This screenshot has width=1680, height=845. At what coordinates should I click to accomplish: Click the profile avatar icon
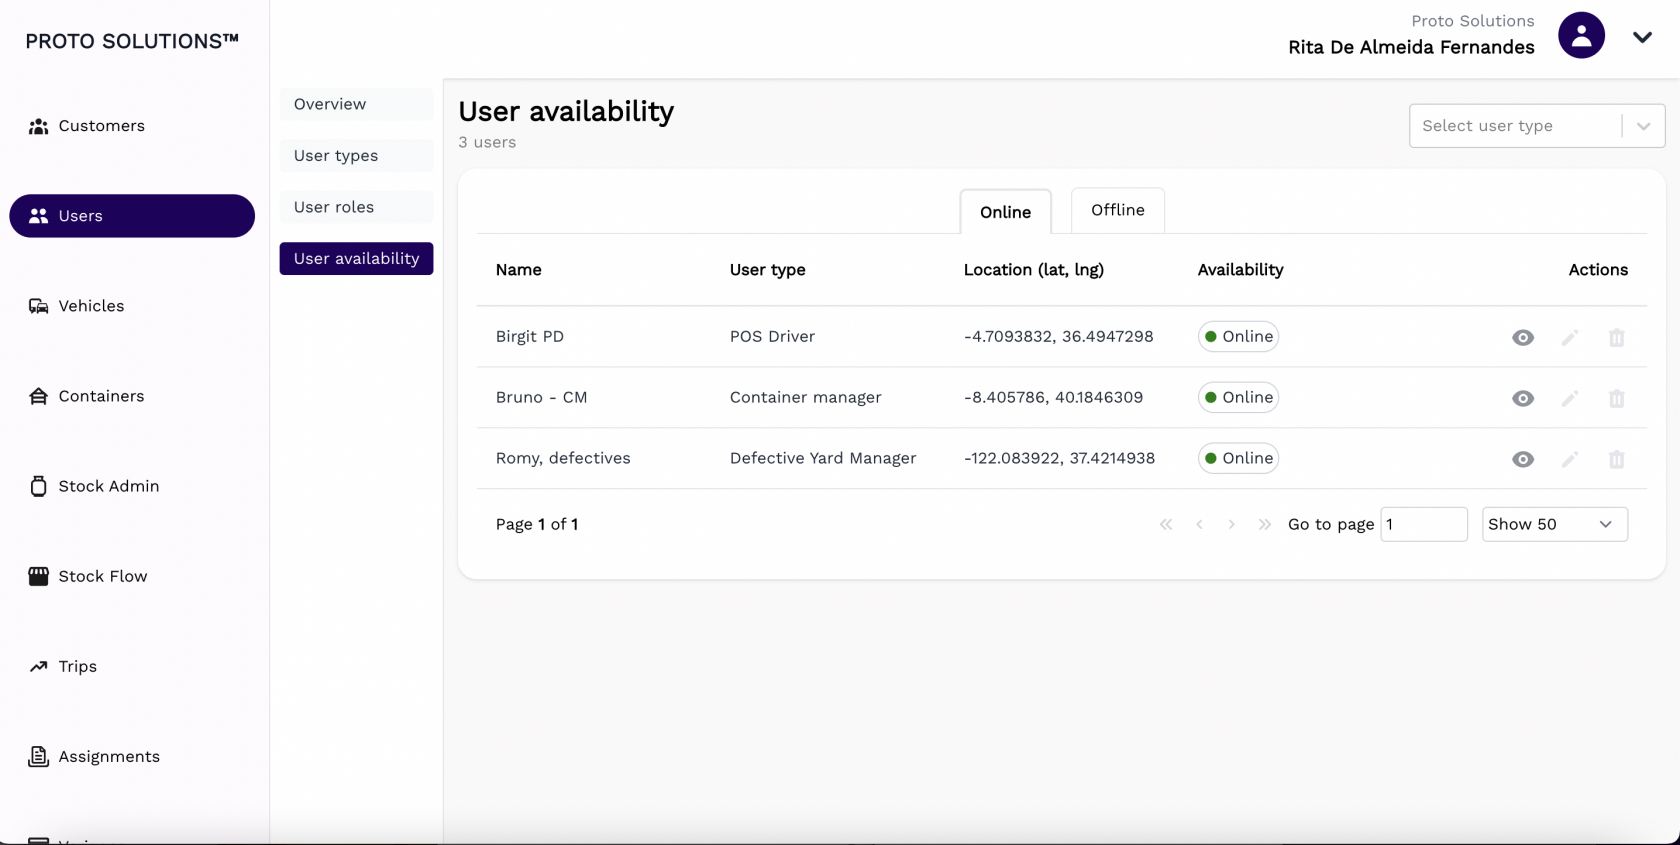[x=1581, y=36]
